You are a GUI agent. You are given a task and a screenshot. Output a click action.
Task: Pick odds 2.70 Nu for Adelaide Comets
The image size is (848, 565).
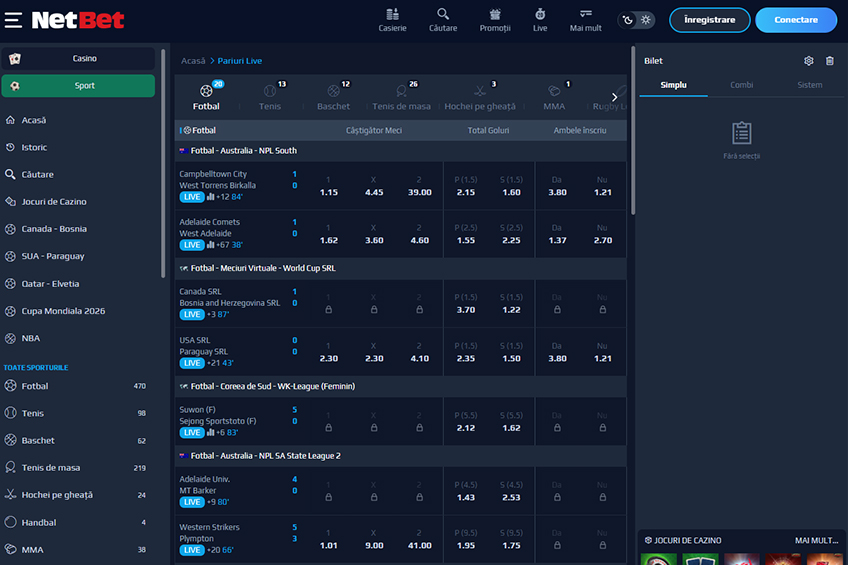tap(602, 234)
